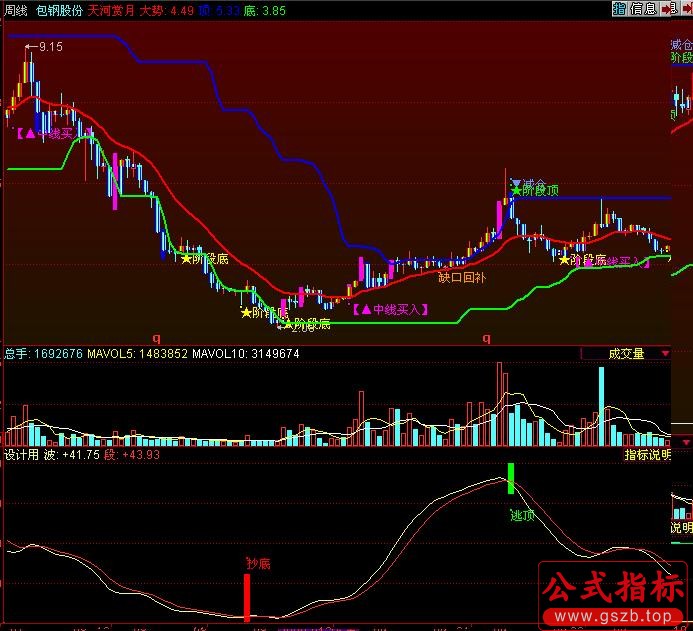Screen dimensions: 693x631
Task: Click the 减仓 arrow marker at peak
Action: click(x=517, y=183)
